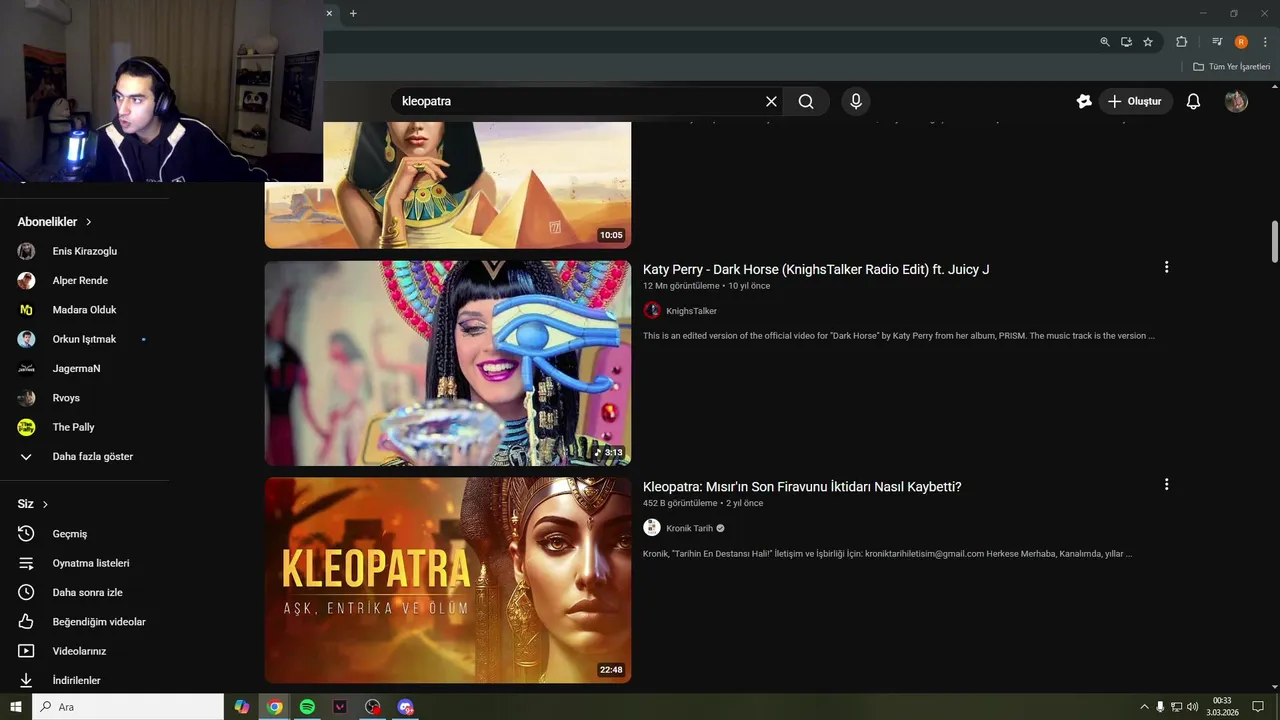The width and height of the screenshot is (1280, 720).
Task: Click the page vertical scrollbar thumb
Action: coord(1275,240)
